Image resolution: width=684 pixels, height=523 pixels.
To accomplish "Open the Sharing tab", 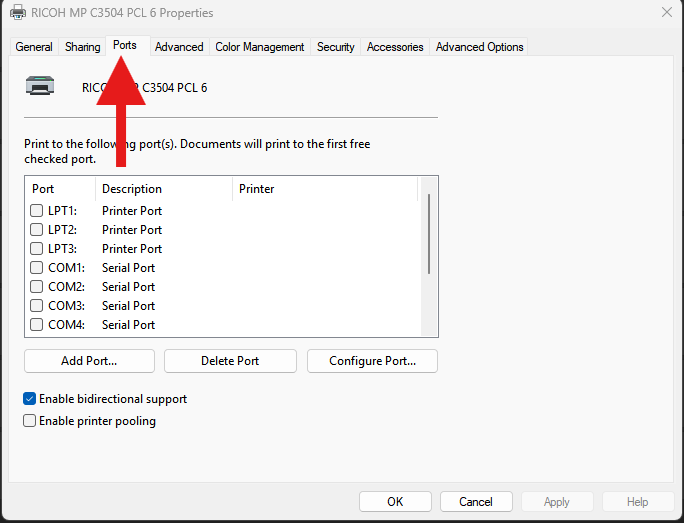I will pyautogui.click(x=82, y=47).
